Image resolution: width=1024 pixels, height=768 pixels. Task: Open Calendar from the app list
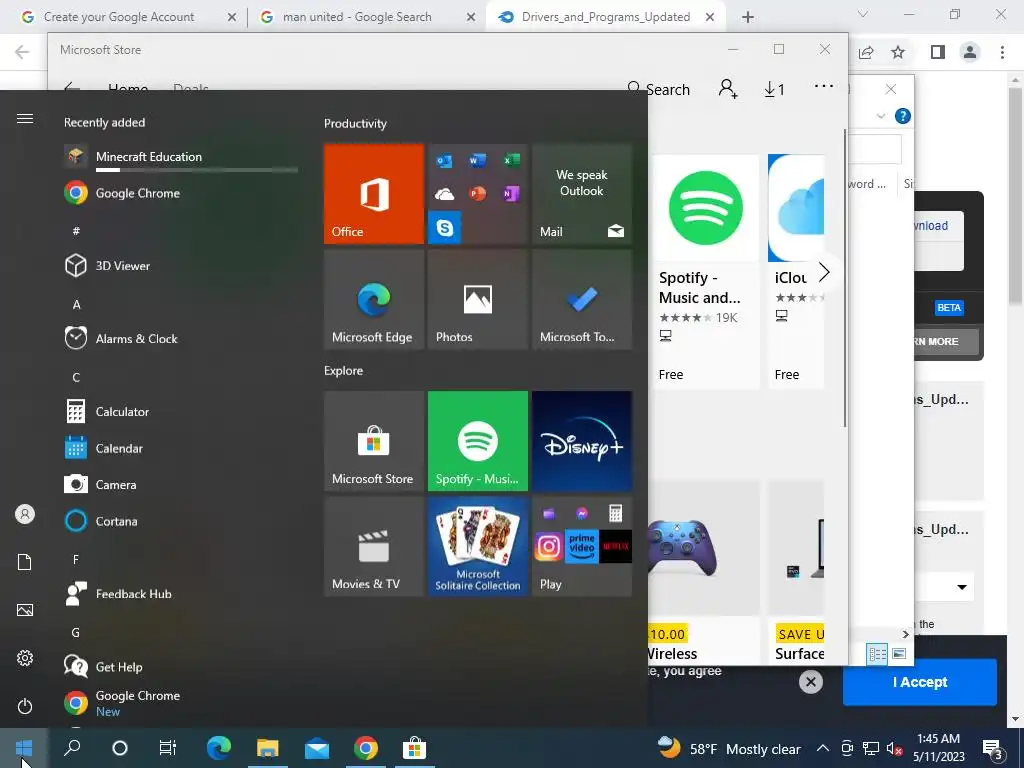click(x=181, y=448)
